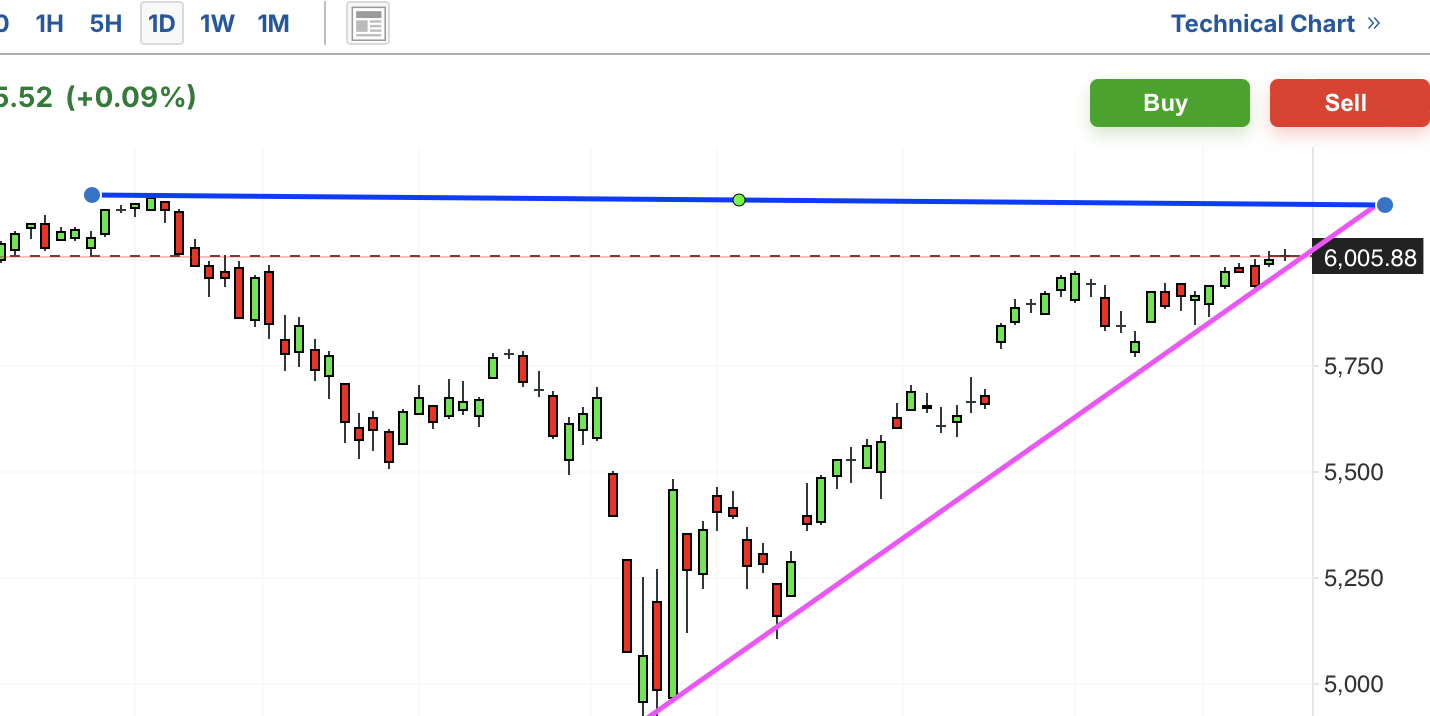Switch chart to 1W interval
This screenshot has width=1430, height=716.
[x=217, y=24]
